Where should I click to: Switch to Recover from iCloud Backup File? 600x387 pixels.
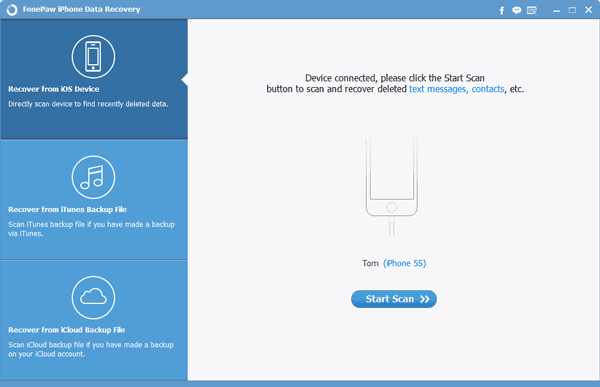[94, 320]
